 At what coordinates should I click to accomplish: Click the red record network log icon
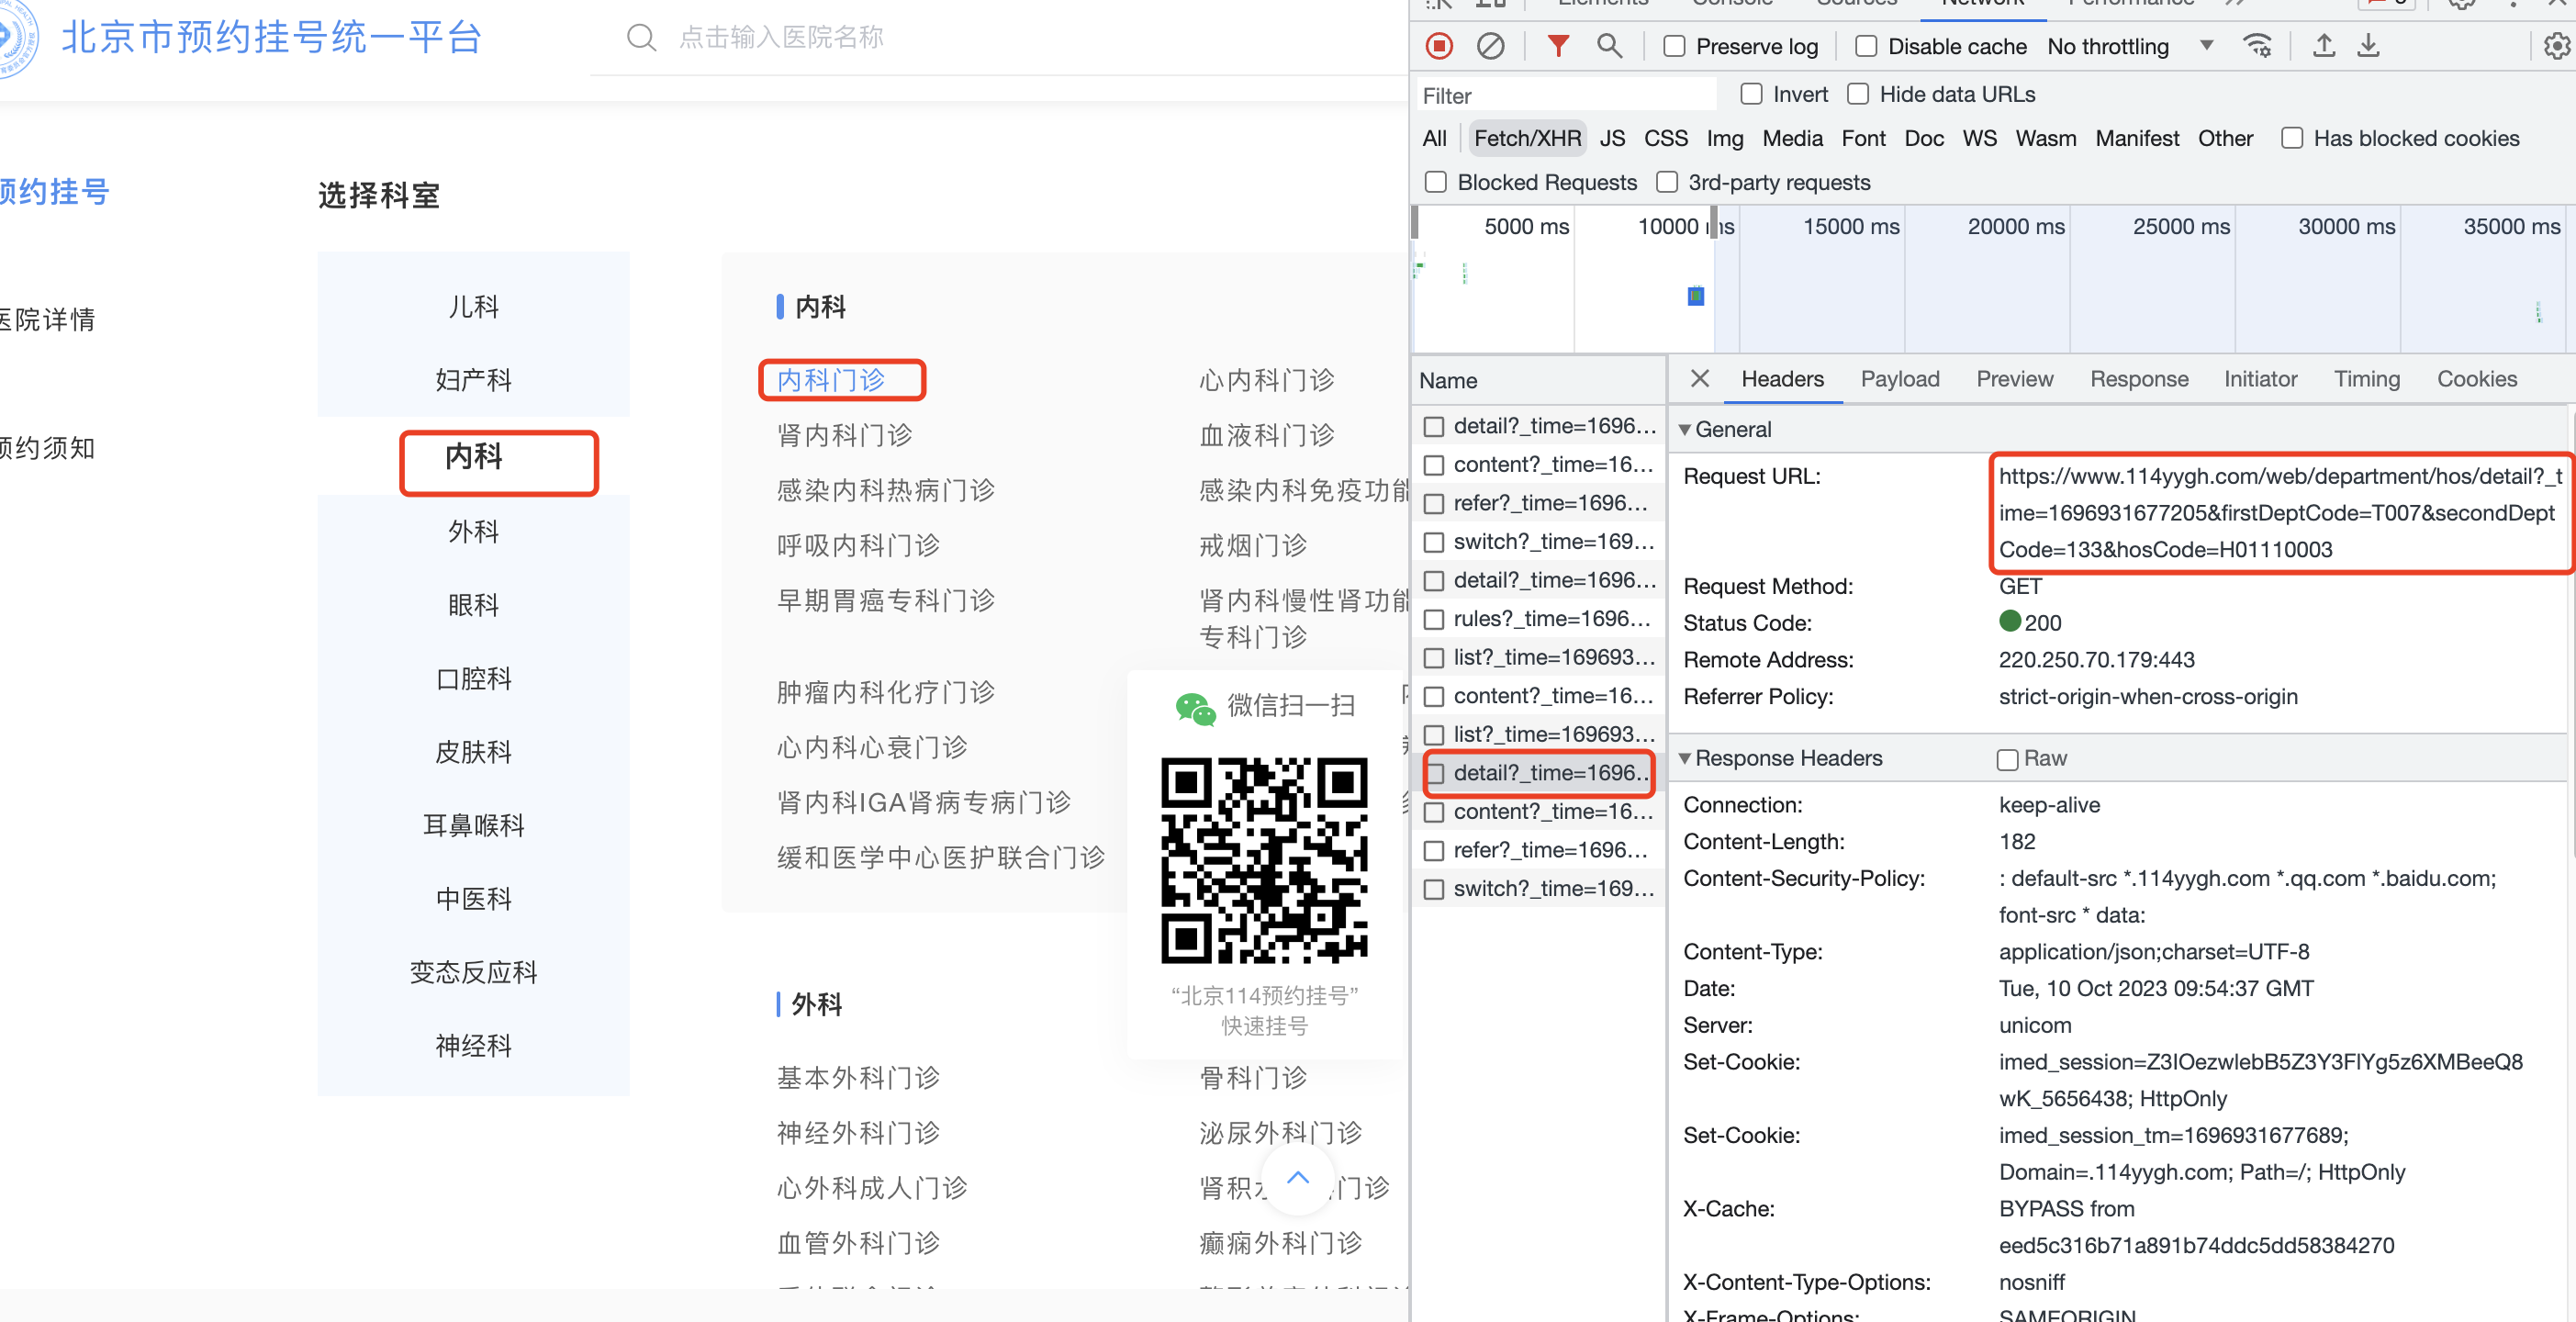(x=1439, y=46)
